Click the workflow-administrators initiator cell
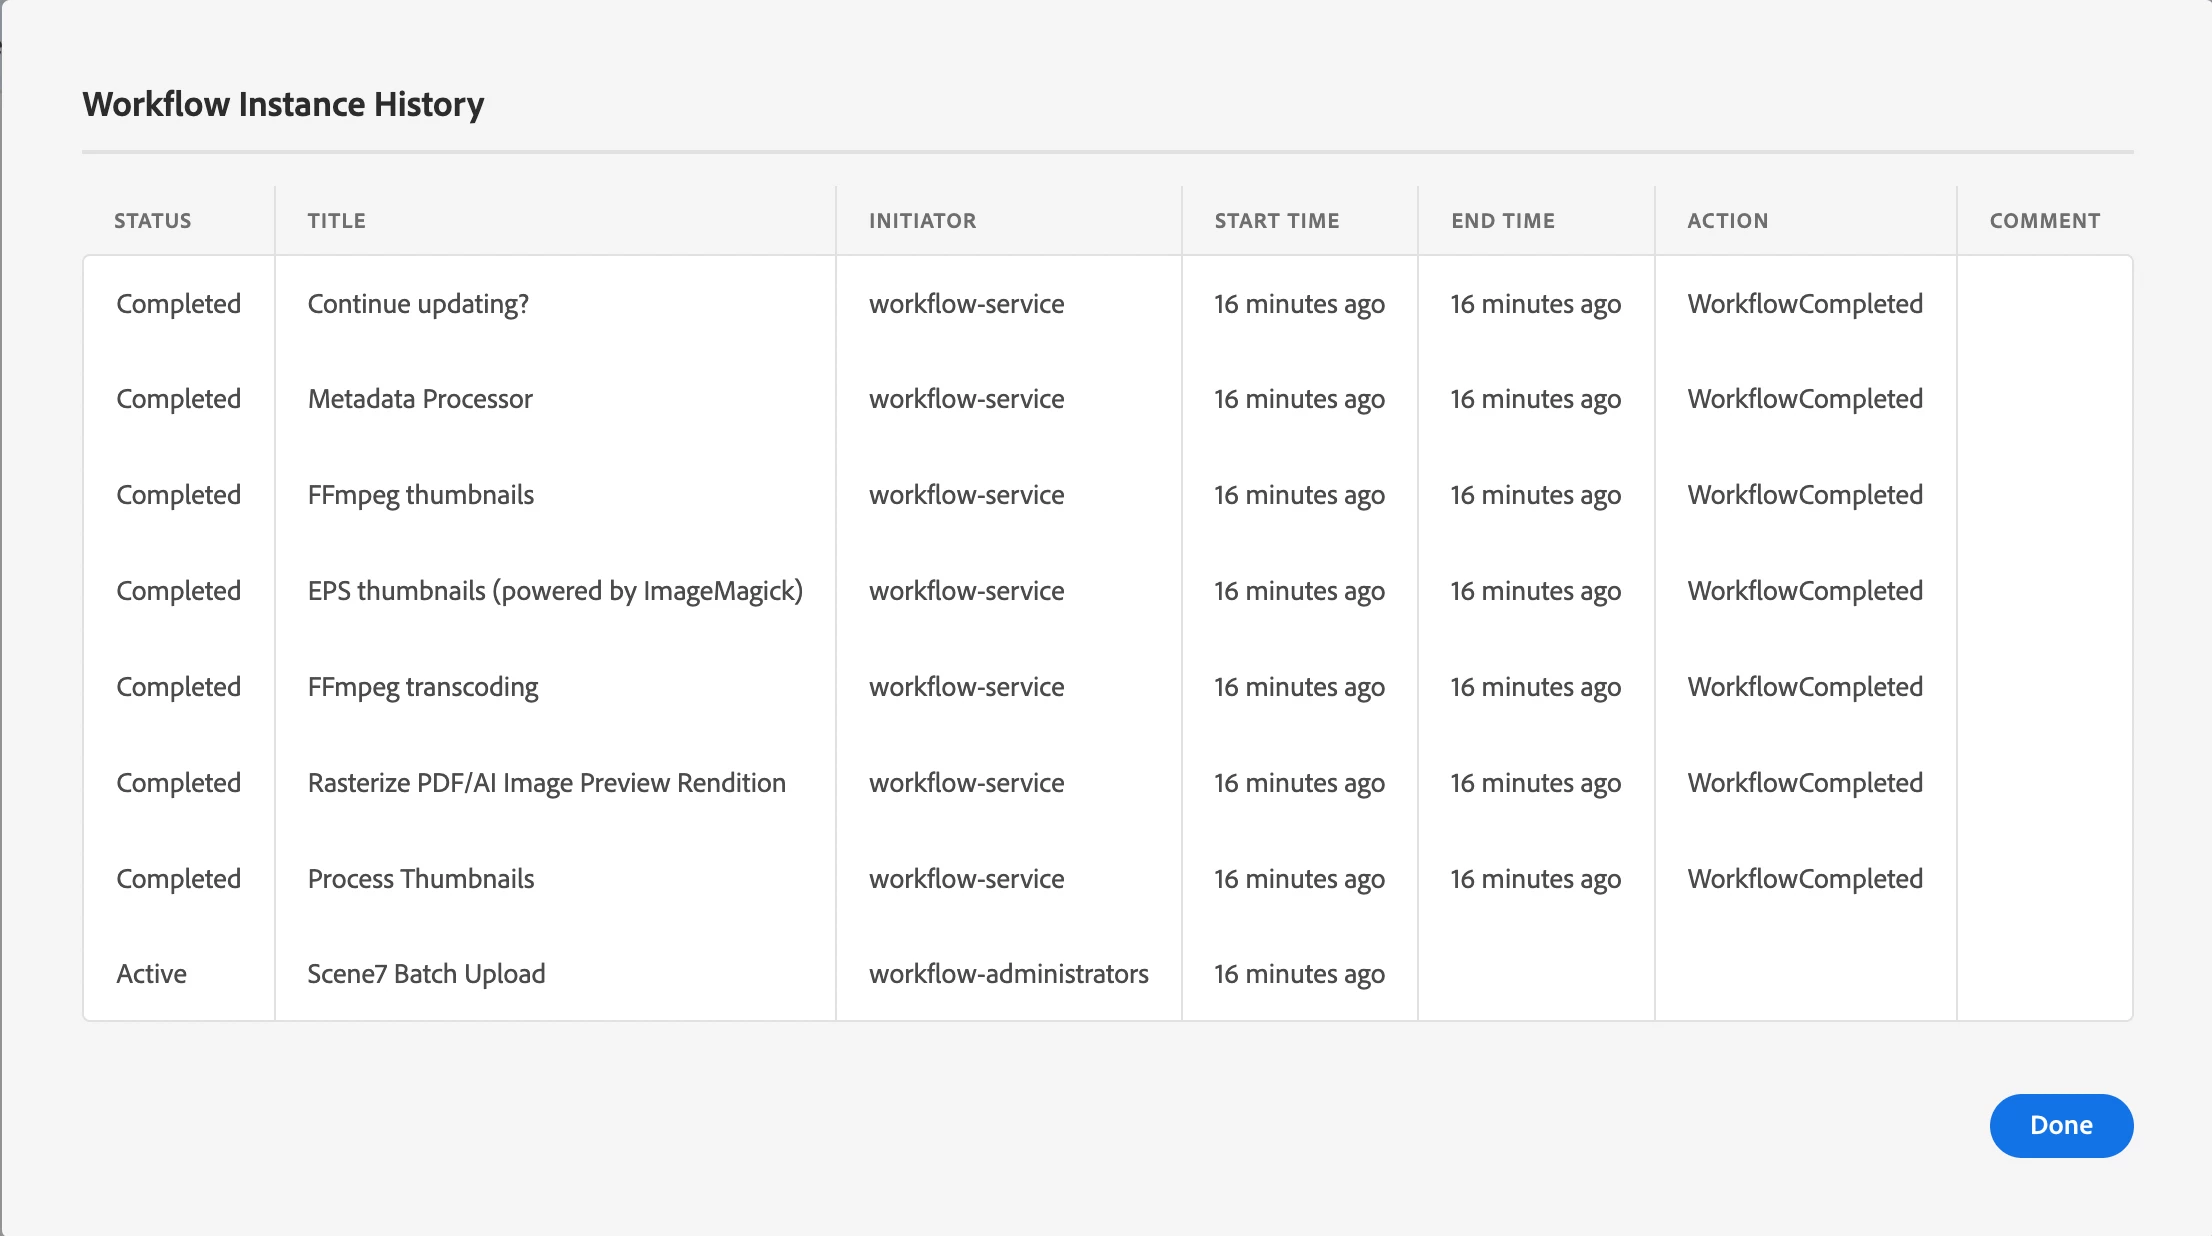Viewport: 2212px width, 1236px height. click(1008, 974)
